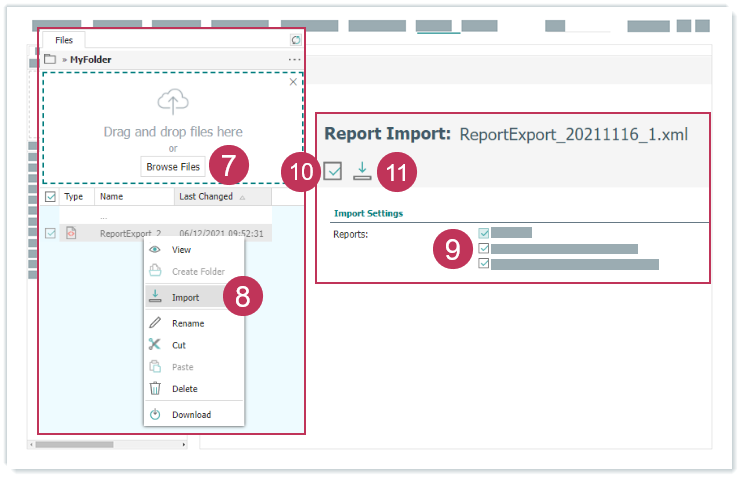Toggle the select-all checkbox in file list header
742x479 pixels.
coord(50,198)
